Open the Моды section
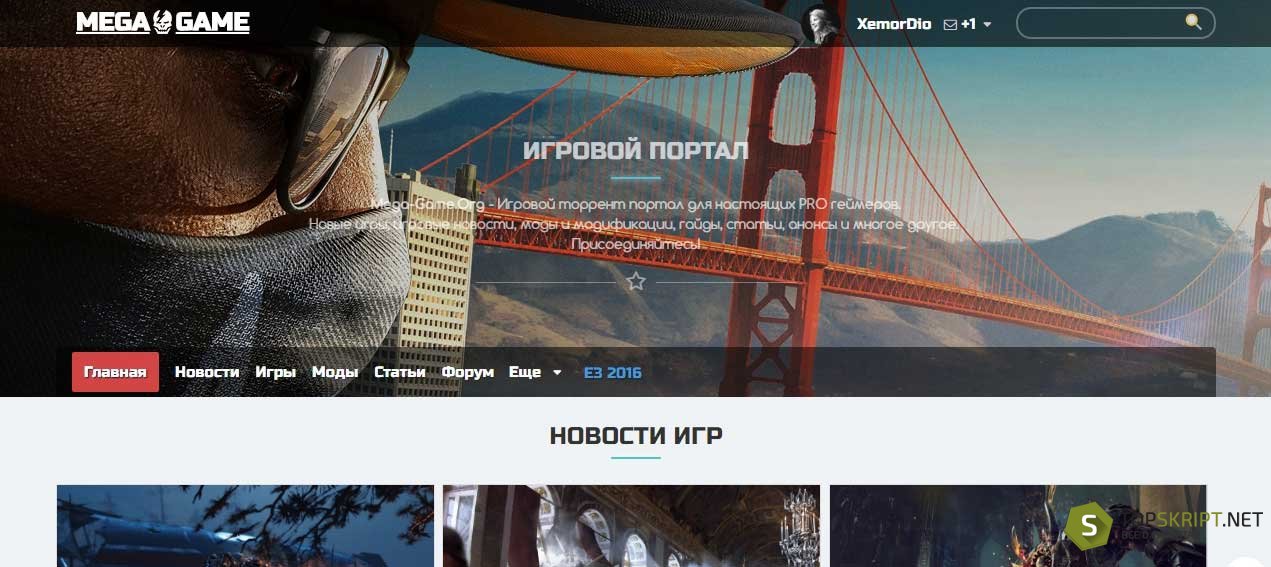 pyautogui.click(x=335, y=372)
